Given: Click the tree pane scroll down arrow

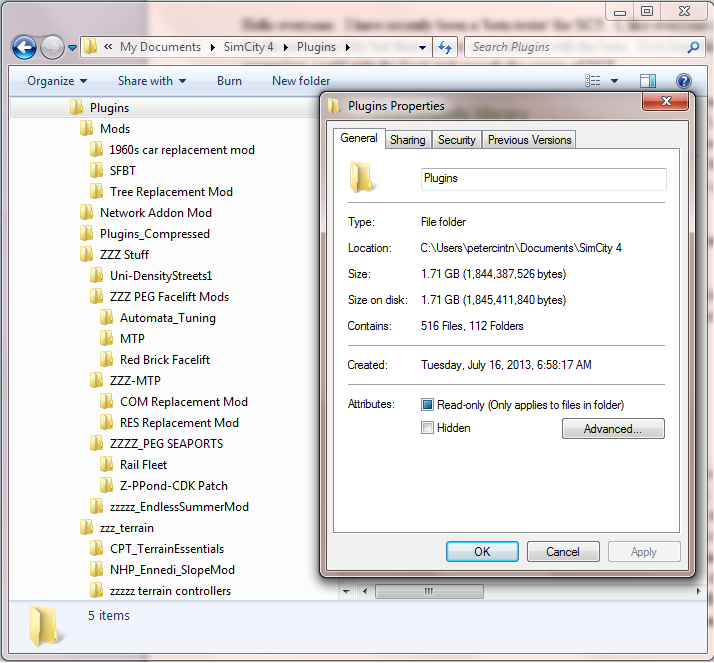Looking at the screenshot, I should (346, 592).
